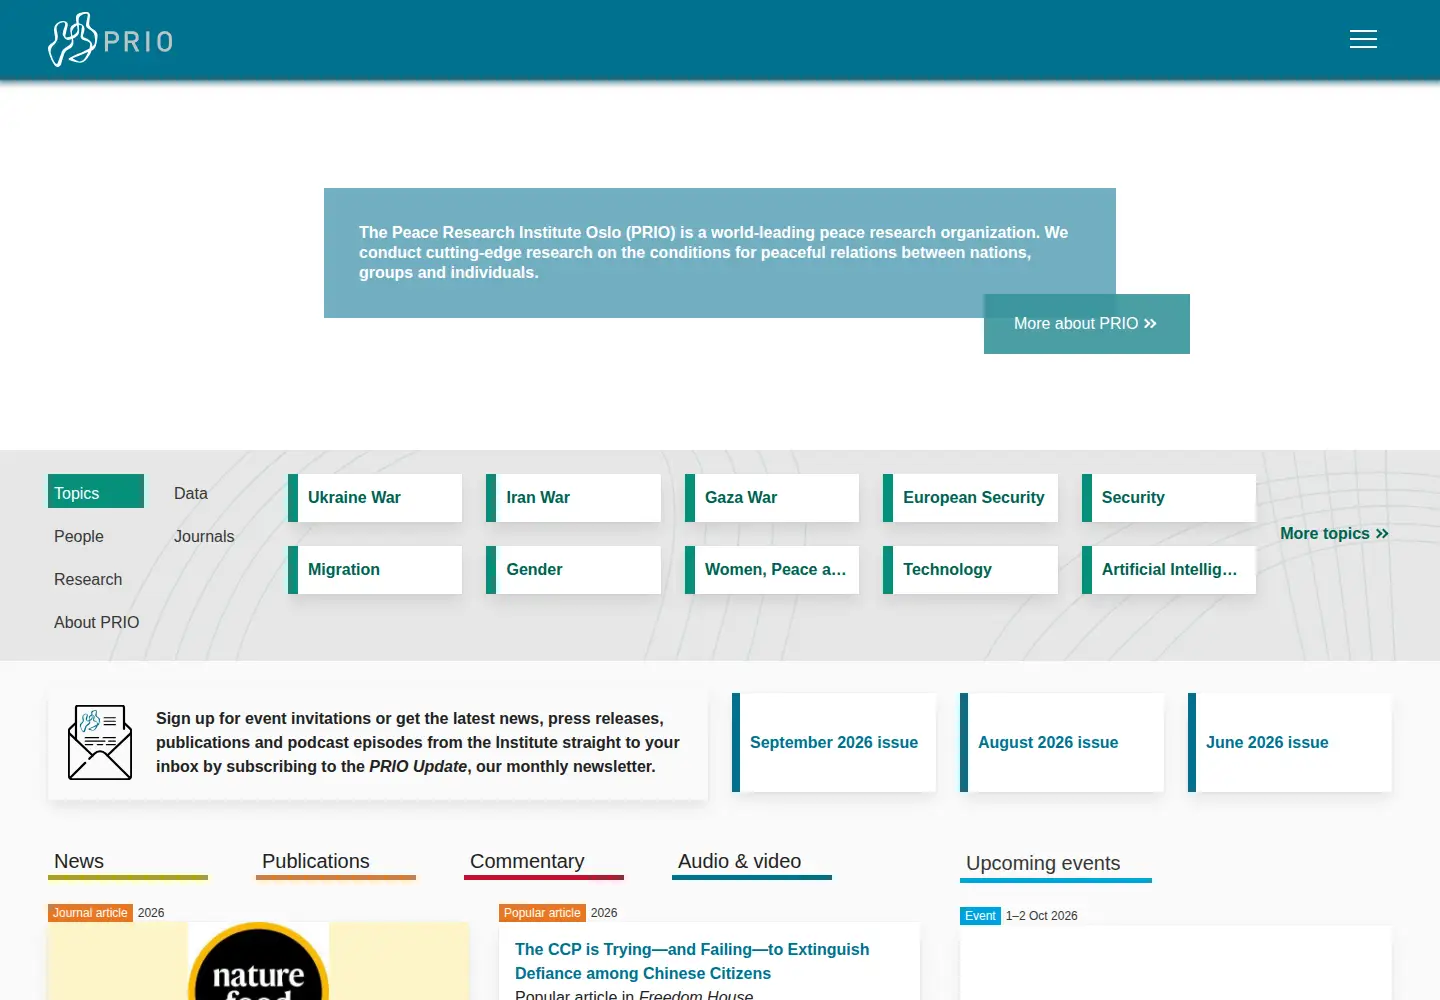
Task: Open the Technology topic
Action: click(x=970, y=570)
